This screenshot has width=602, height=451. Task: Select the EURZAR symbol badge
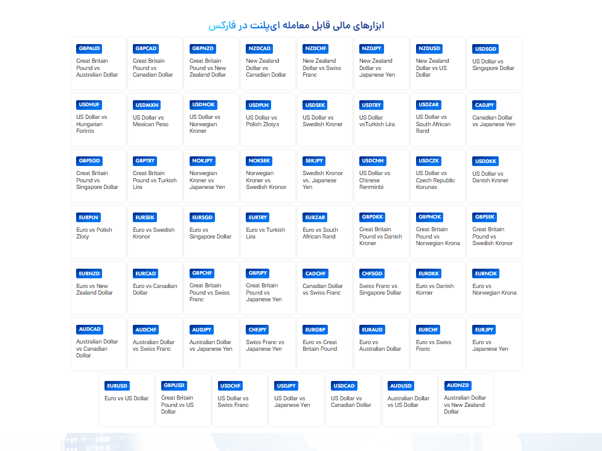pos(315,217)
